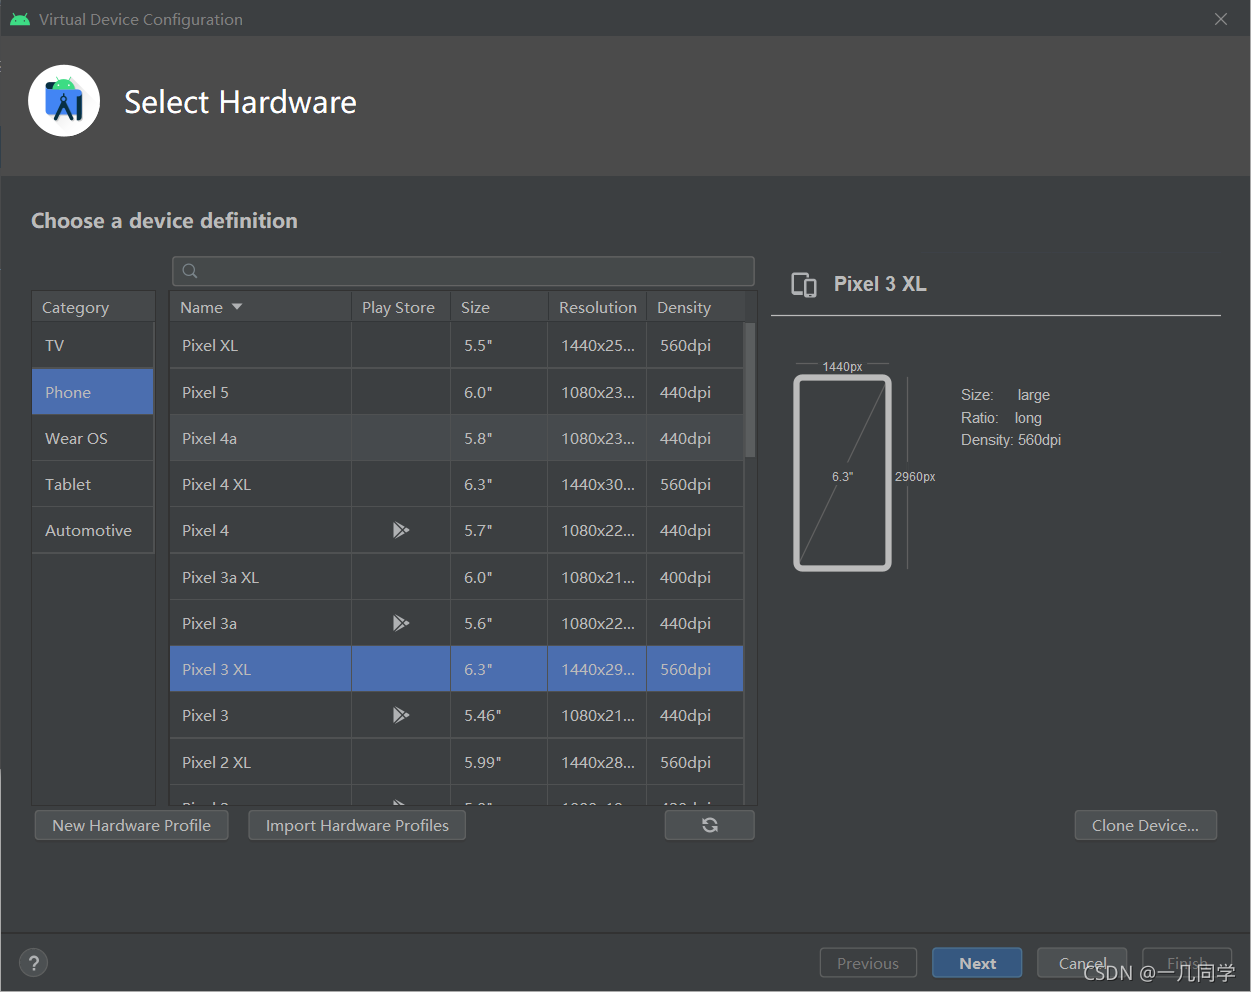The width and height of the screenshot is (1251, 992).
Task: Click the Next button
Action: [977, 963]
